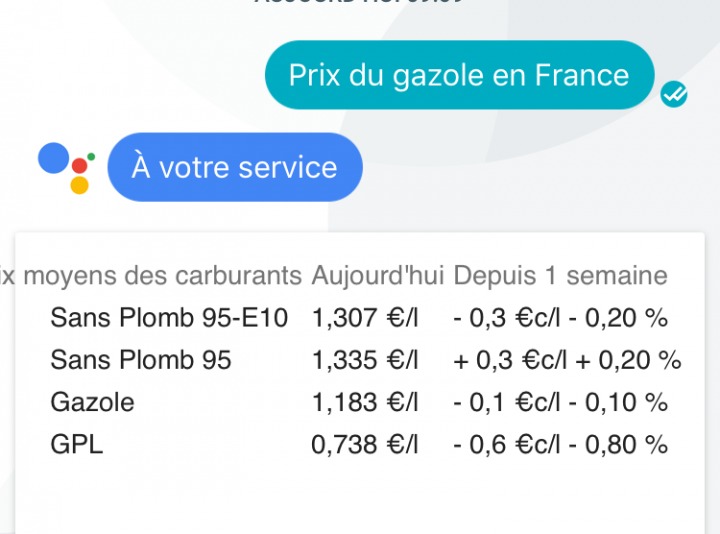Click the 1,307 €/l price value
The width and height of the screenshot is (720, 534).
364,318
